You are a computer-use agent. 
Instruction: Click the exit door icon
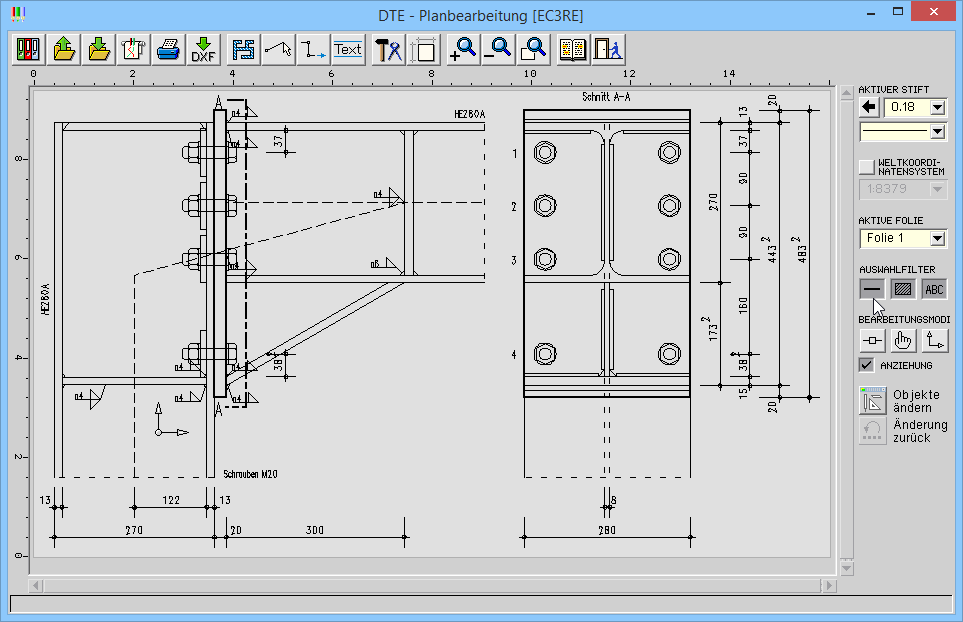608,49
